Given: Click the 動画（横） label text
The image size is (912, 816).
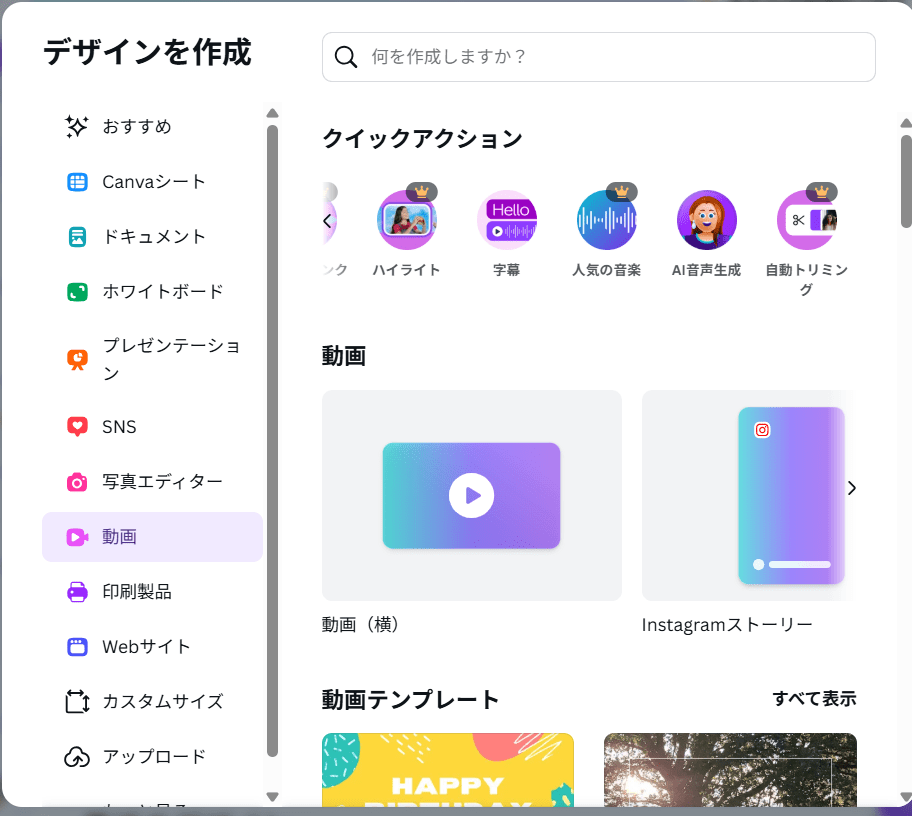Looking at the screenshot, I should pos(361,625).
